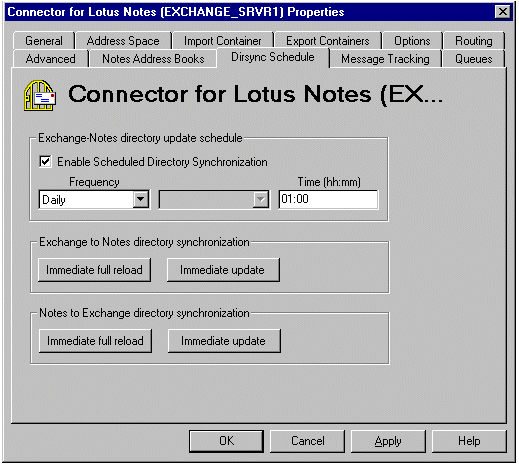View the Message Tracking tab
Image resolution: width=519 pixels, height=465 pixels.
pyautogui.click(x=385, y=59)
